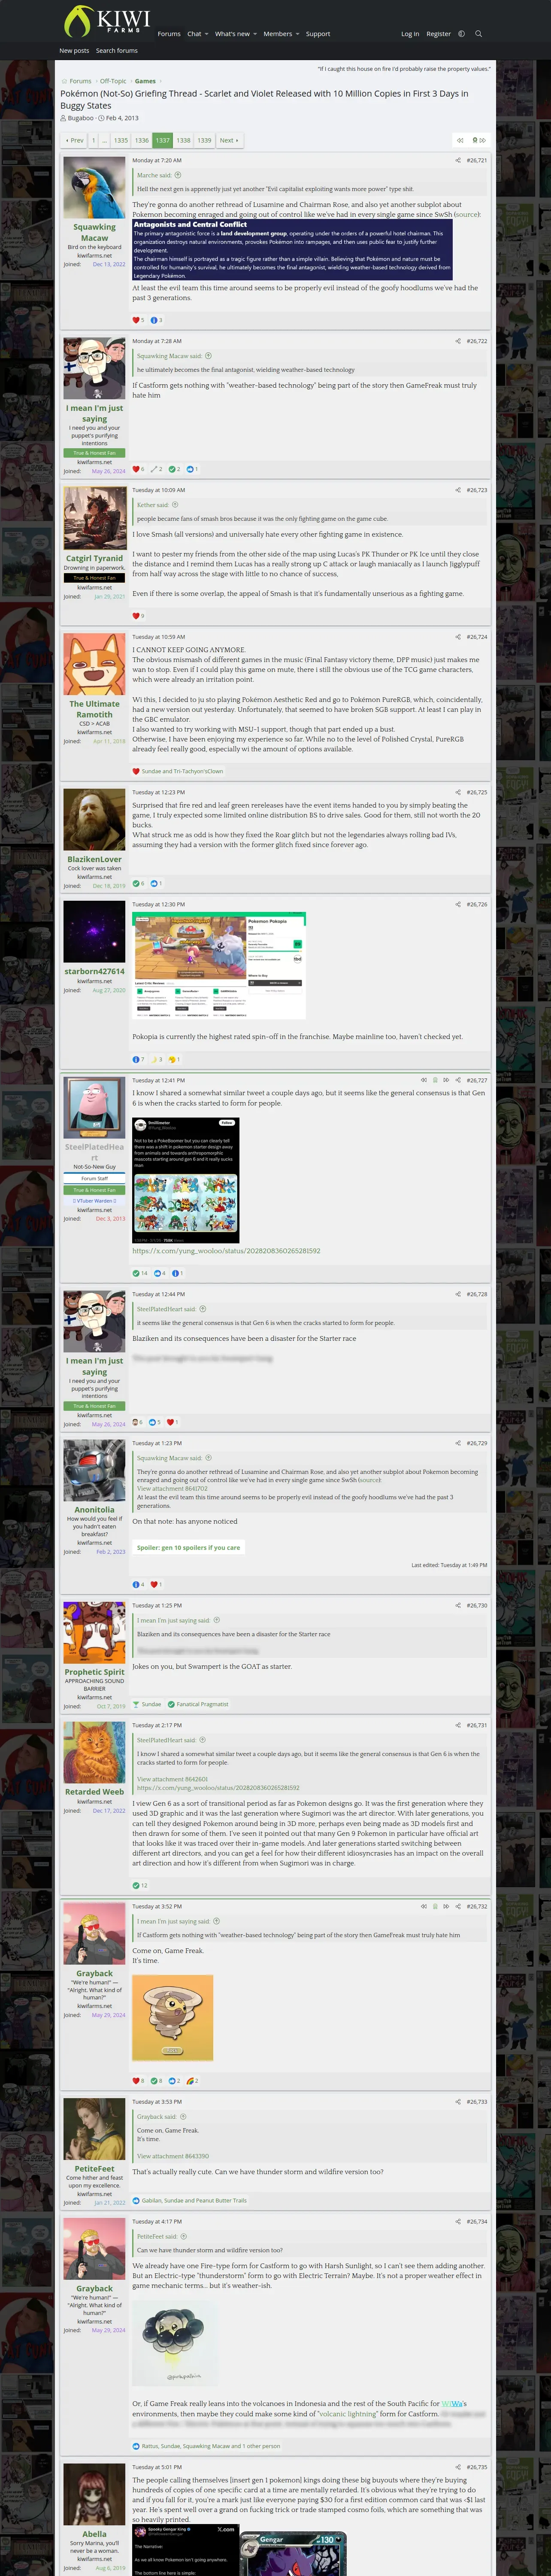Open Retarded Weeb's cat avatar
The height and width of the screenshot is (2576, 551).
click(x=94, y=1752)
